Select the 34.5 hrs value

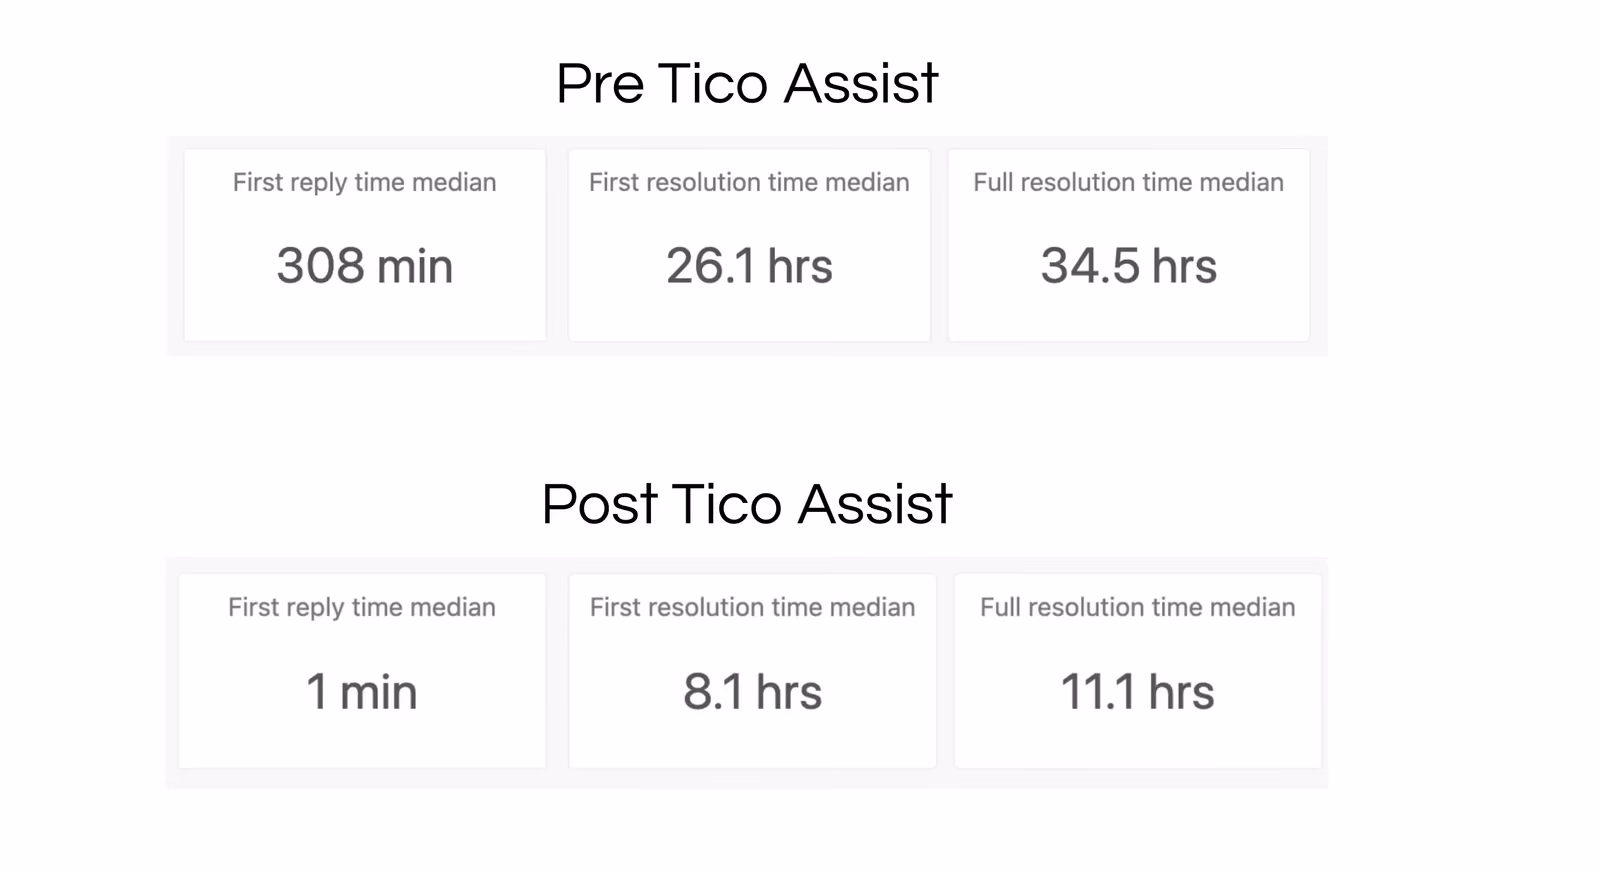point(1129,266)
